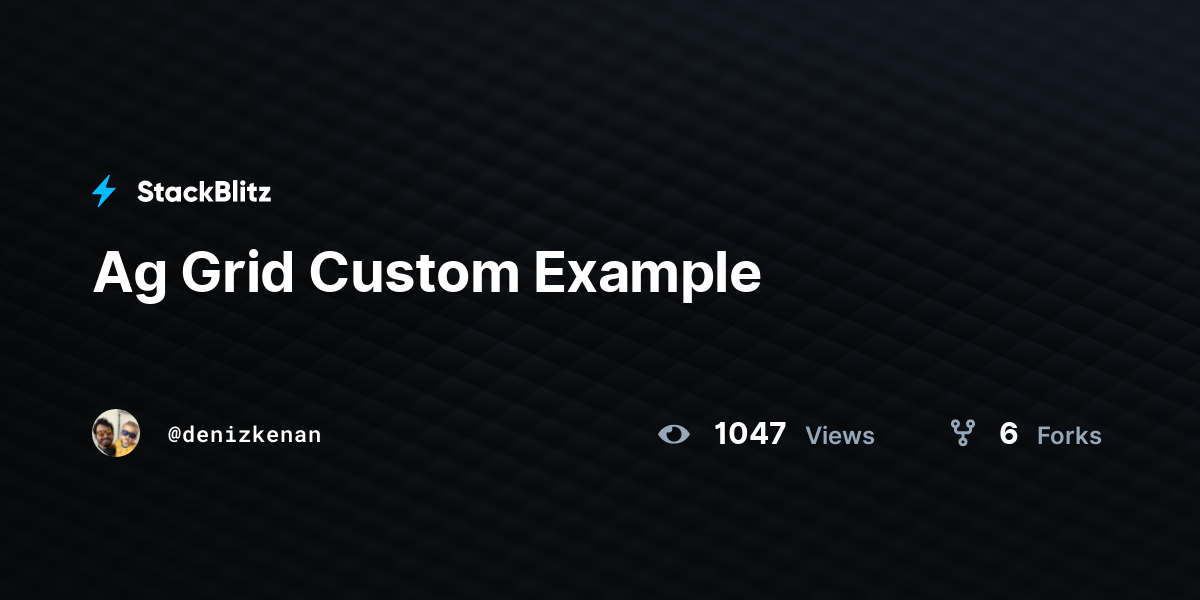Viewport: 1200px width, 600px height.
Task: Click the Forks label
Action: pos(1069,436)
